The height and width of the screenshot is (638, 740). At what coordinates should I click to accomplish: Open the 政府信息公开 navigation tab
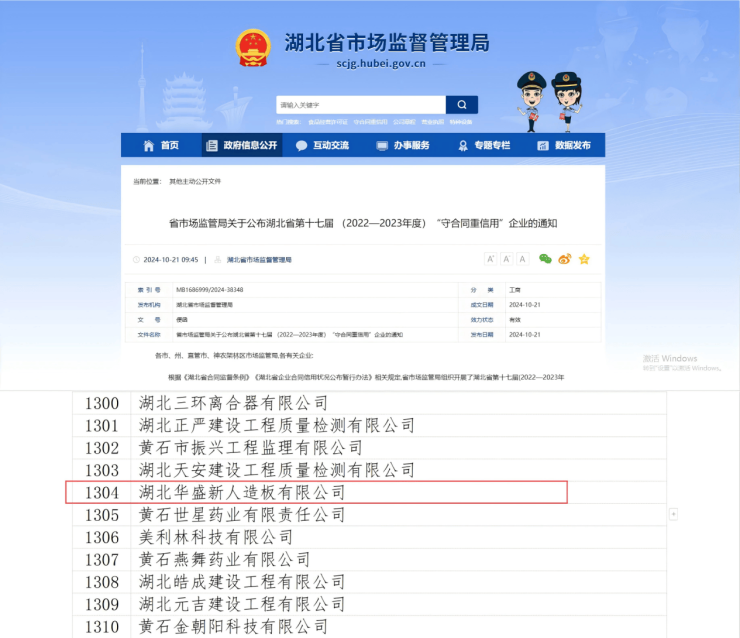(x=242, y=145)
